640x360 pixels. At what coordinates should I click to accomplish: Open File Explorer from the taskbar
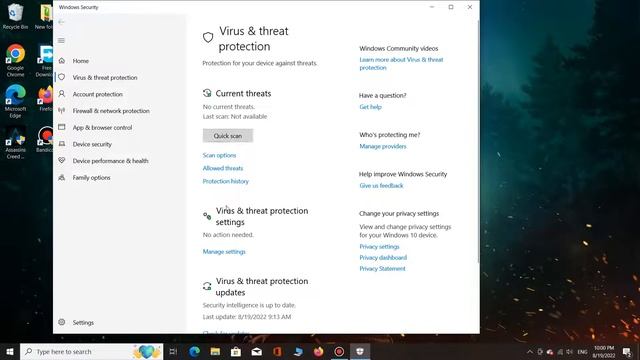pos(215,351)
